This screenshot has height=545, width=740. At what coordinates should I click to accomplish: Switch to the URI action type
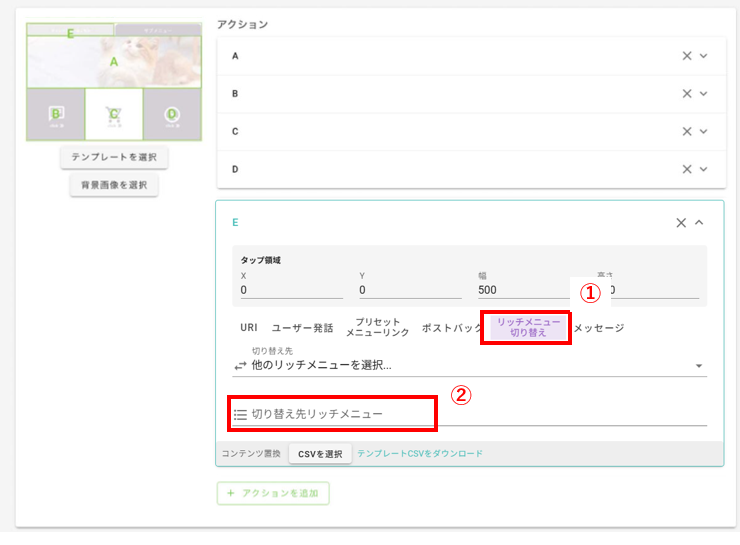[249, 328]
